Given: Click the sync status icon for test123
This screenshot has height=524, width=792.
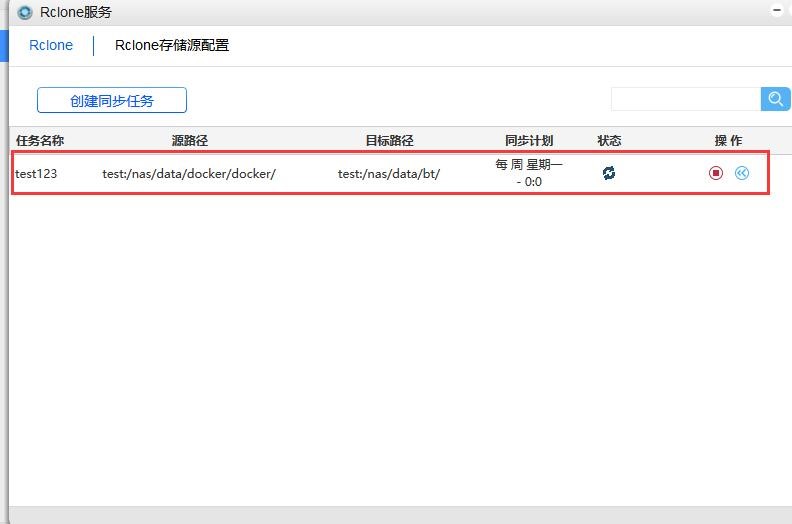Looking at the screenshot, I should tap(609, 173).
